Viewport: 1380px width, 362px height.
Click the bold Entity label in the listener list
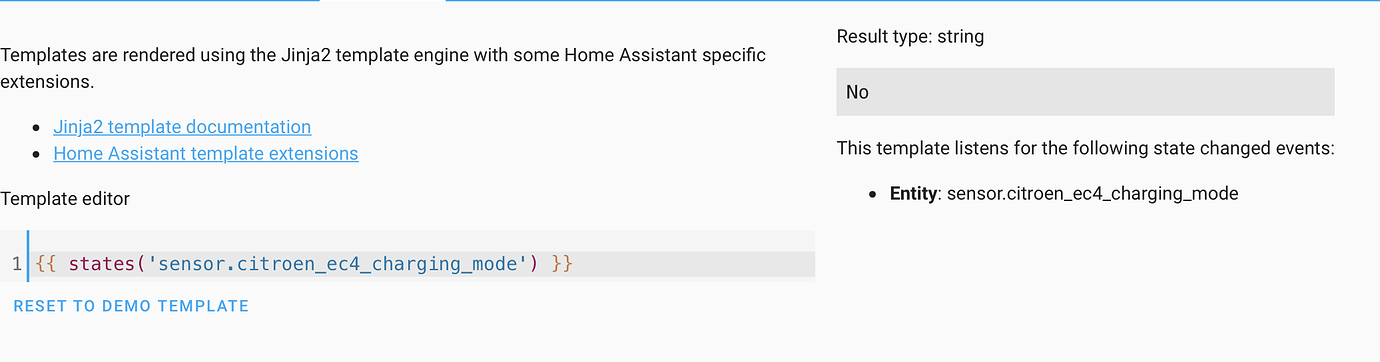click(913, 194)
